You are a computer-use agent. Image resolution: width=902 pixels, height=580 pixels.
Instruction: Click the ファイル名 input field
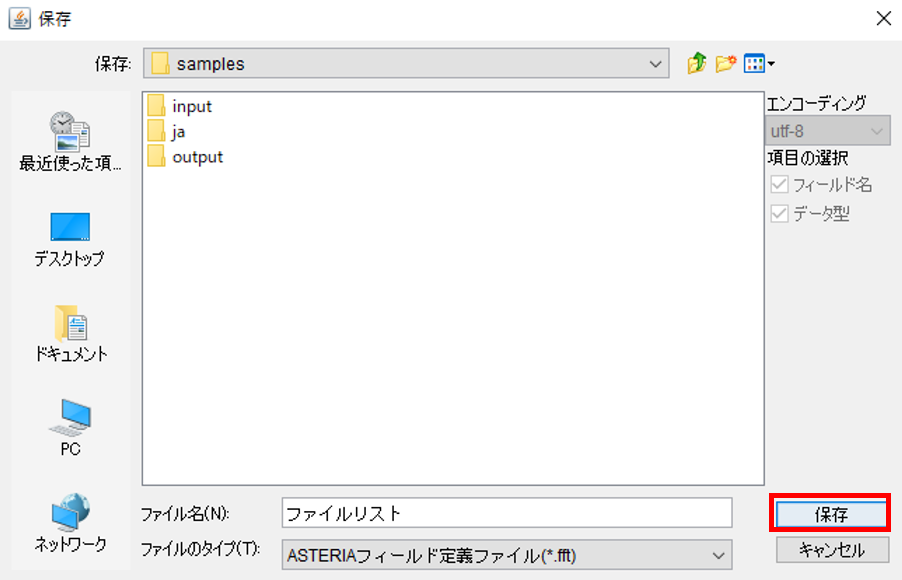click(507, 513)
